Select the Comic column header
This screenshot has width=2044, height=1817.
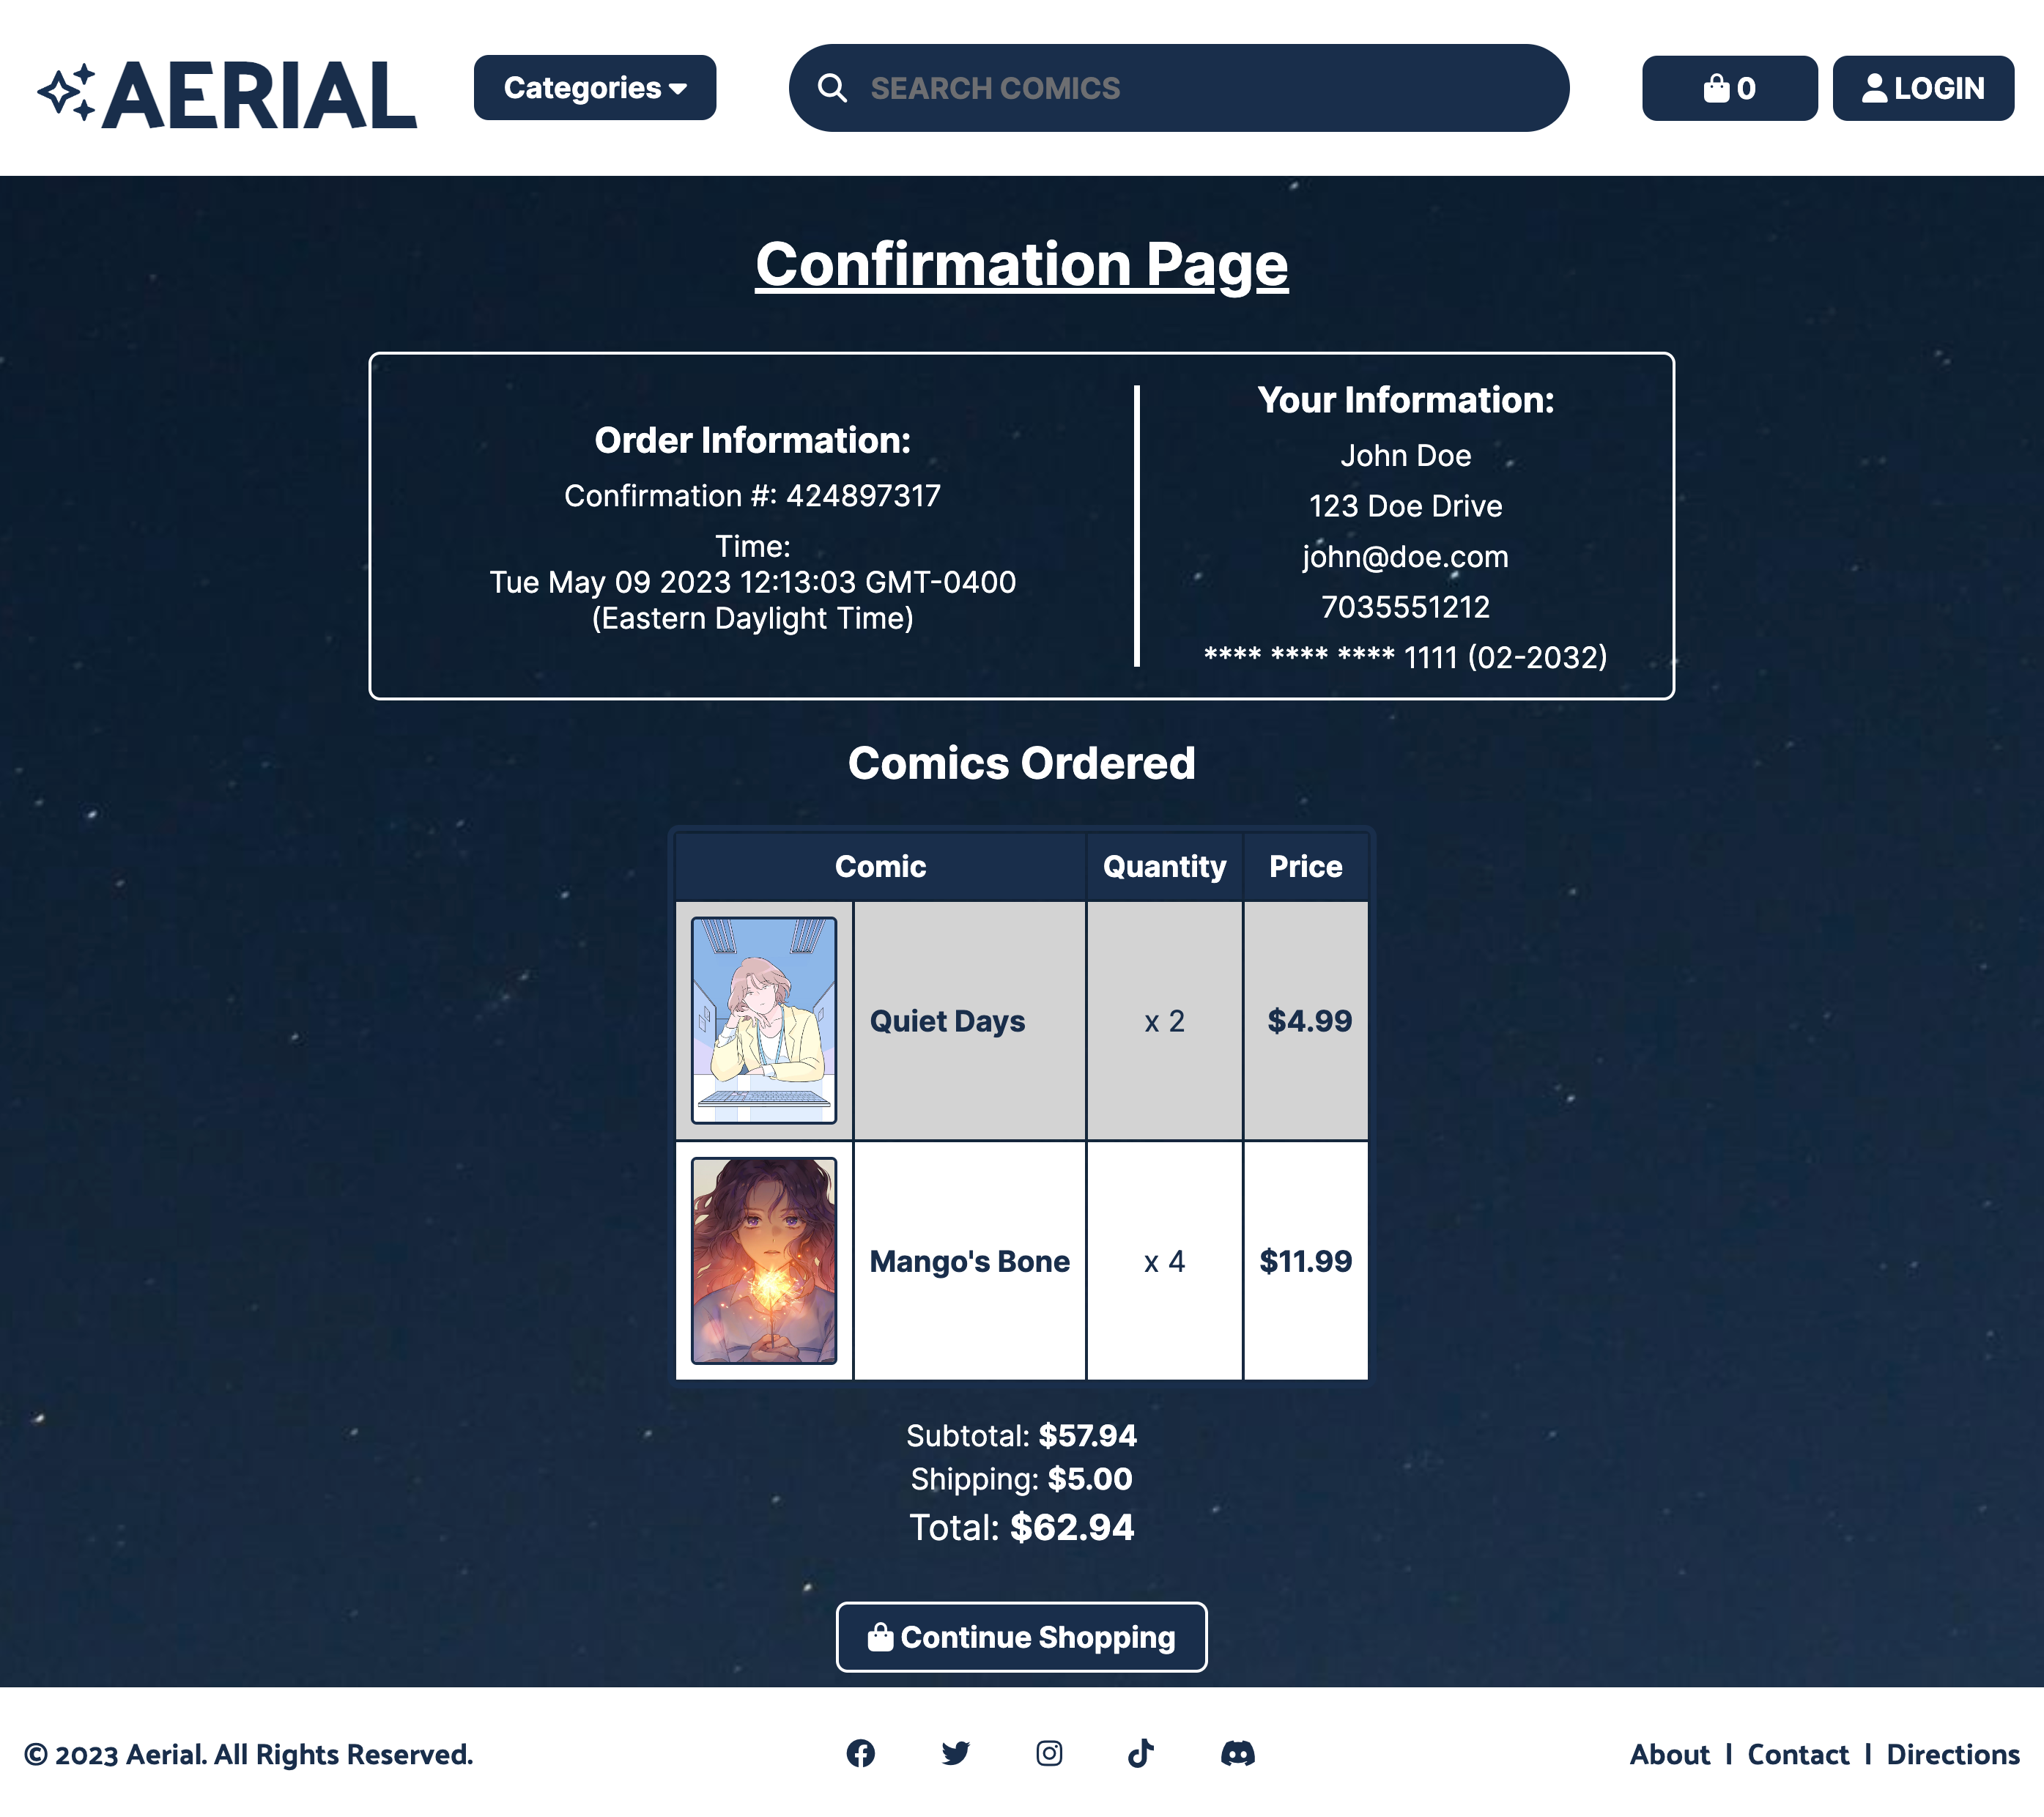click(x=880, y=866)
